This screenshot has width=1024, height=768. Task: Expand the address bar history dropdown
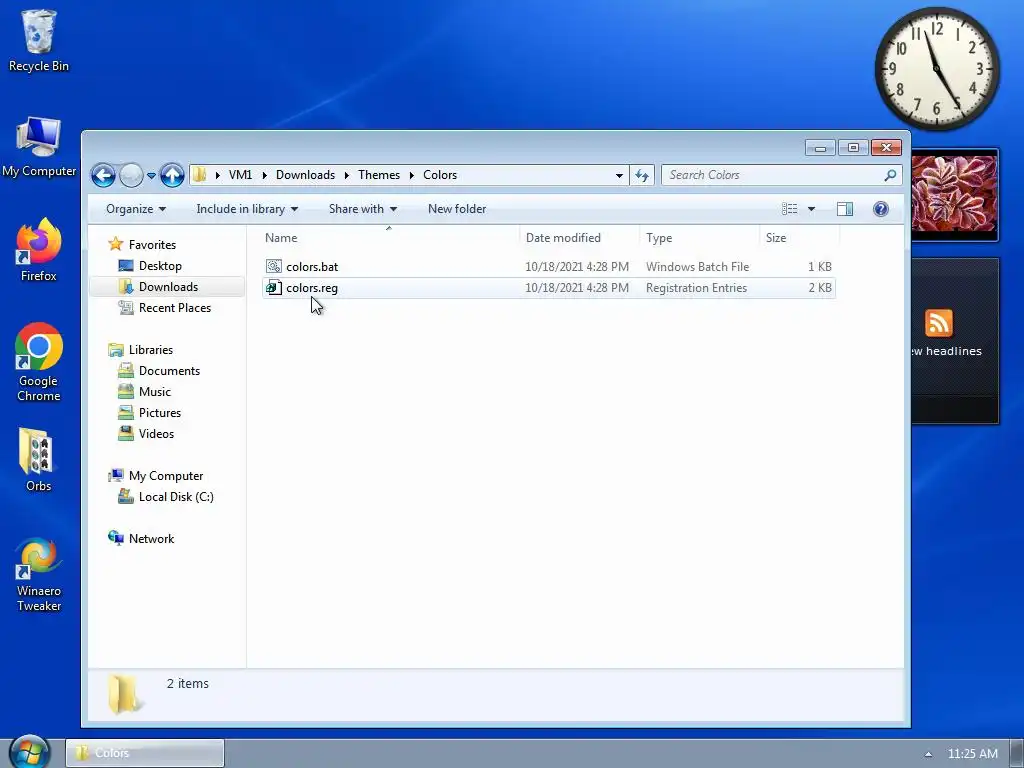coord(618,175)
